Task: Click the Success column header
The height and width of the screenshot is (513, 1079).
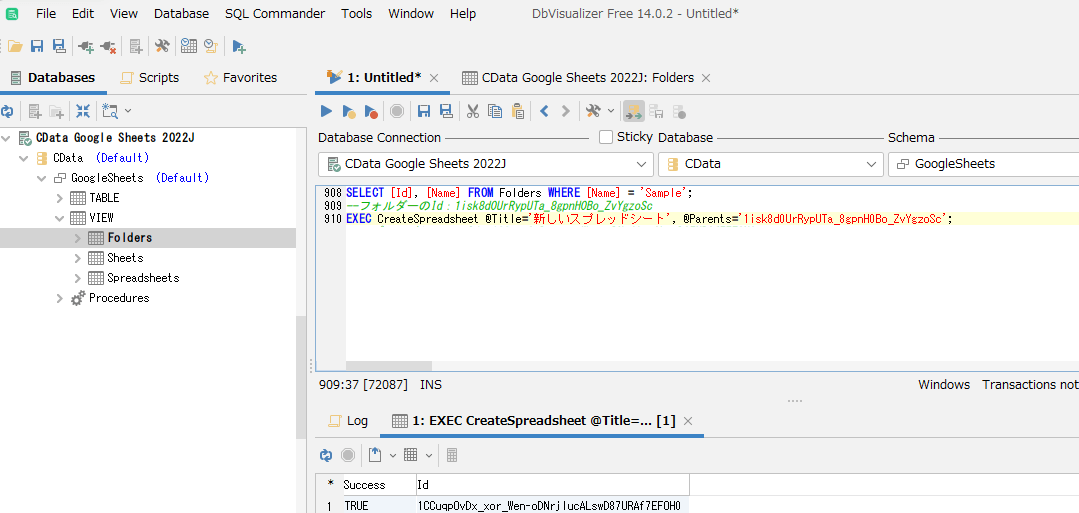Action: (x=364, y=485)
